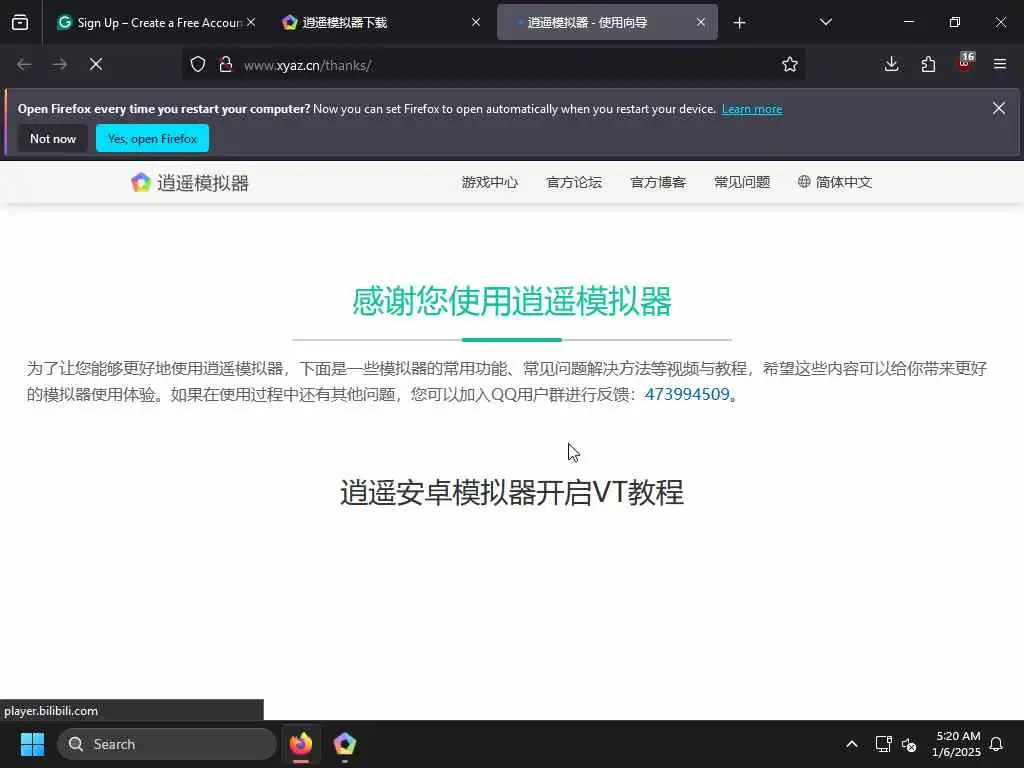
Task: Click the 逍遥安卓模拟器开启VT教程 heading
Action: point(512,492)
